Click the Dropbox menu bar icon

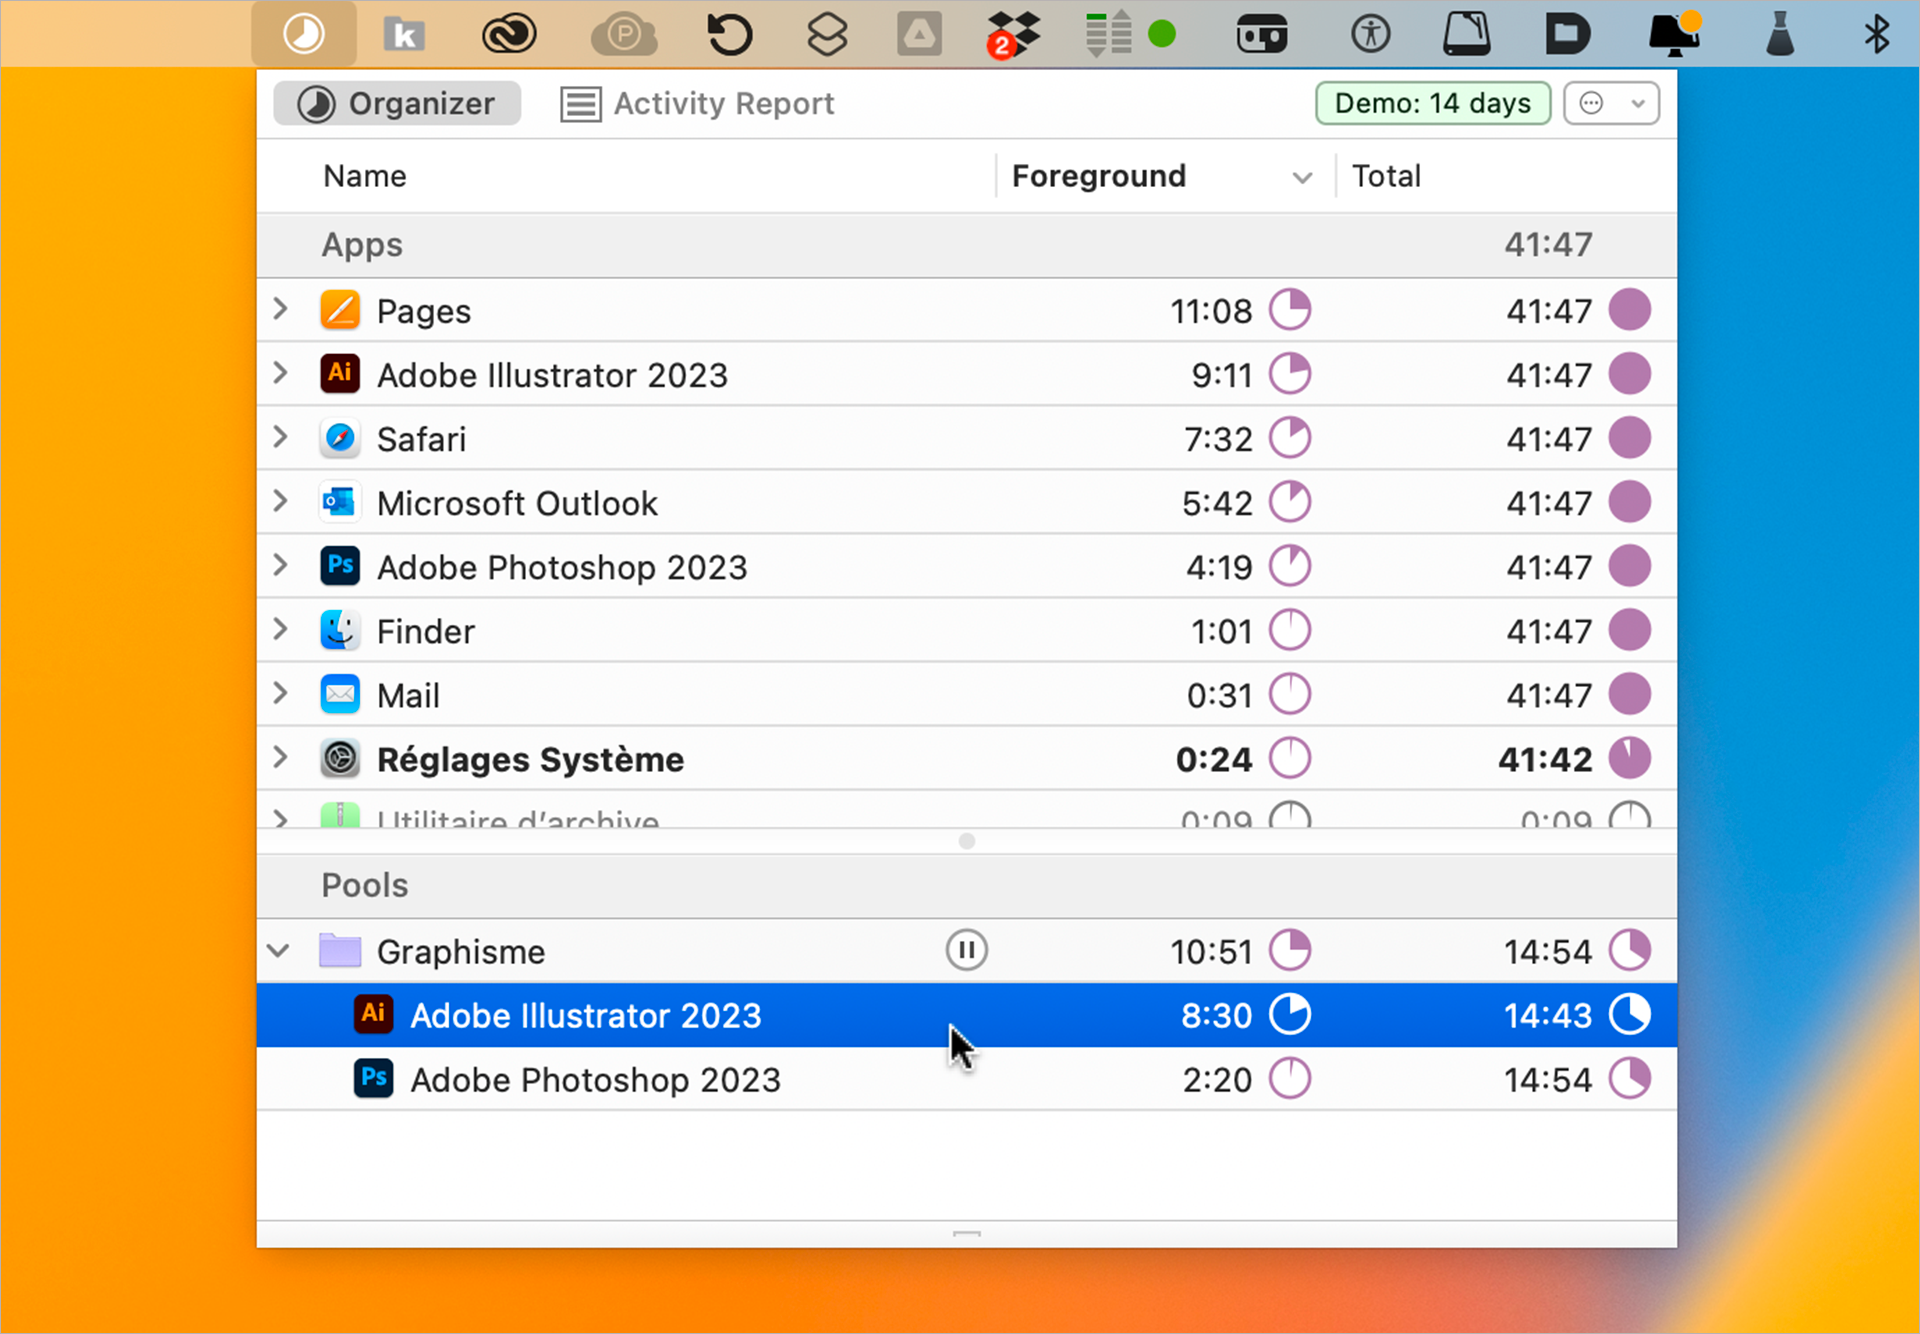[x=1014, y=34]
